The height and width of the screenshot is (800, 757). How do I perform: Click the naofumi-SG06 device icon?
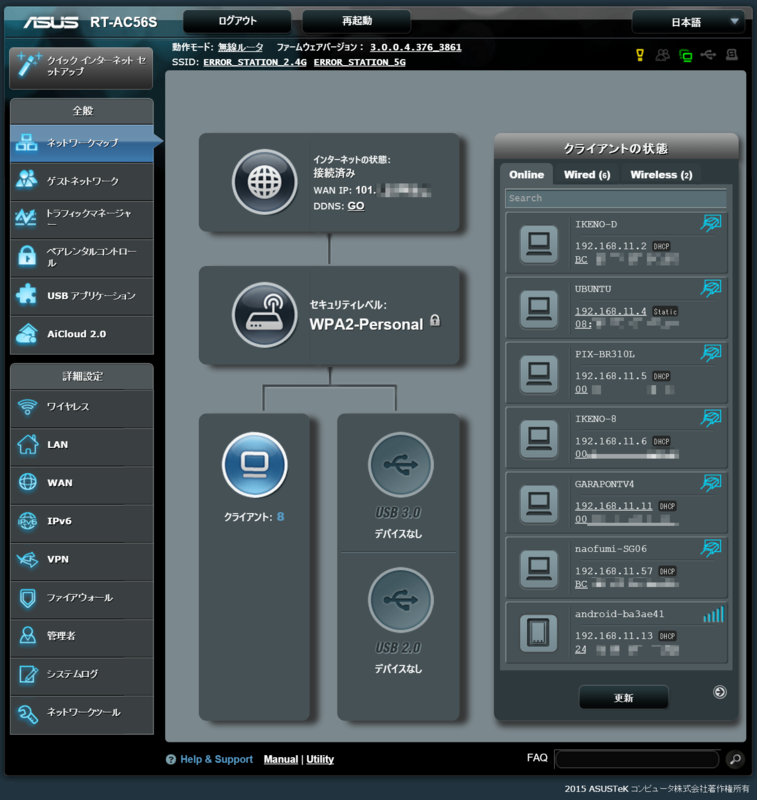(x=539, y=568)
